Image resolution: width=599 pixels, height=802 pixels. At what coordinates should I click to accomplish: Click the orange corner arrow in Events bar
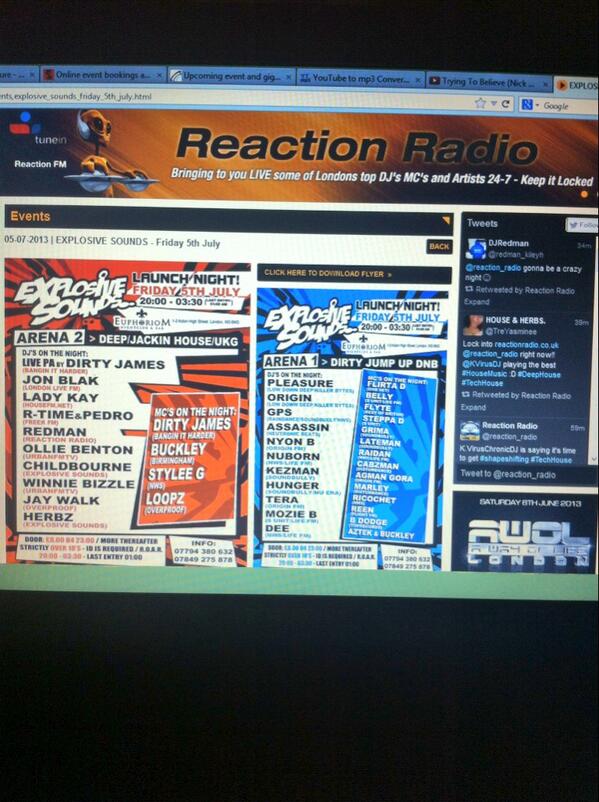pyautogui.click(x=446, y=220)
